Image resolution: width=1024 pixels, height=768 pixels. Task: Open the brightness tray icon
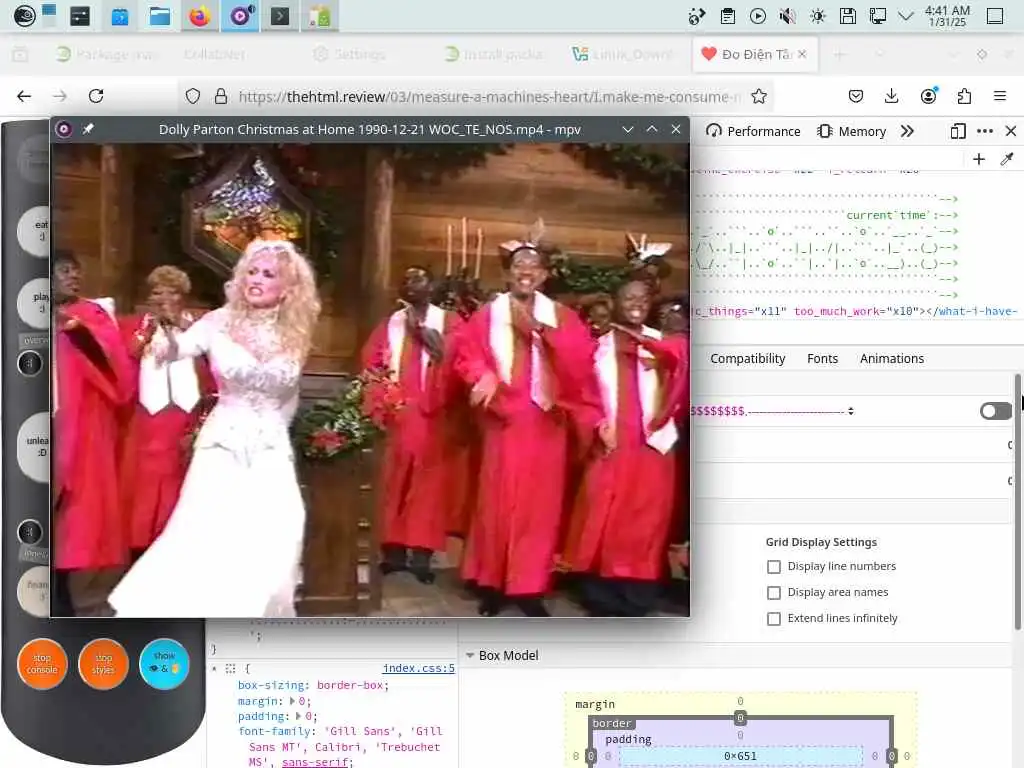(818, 16)
